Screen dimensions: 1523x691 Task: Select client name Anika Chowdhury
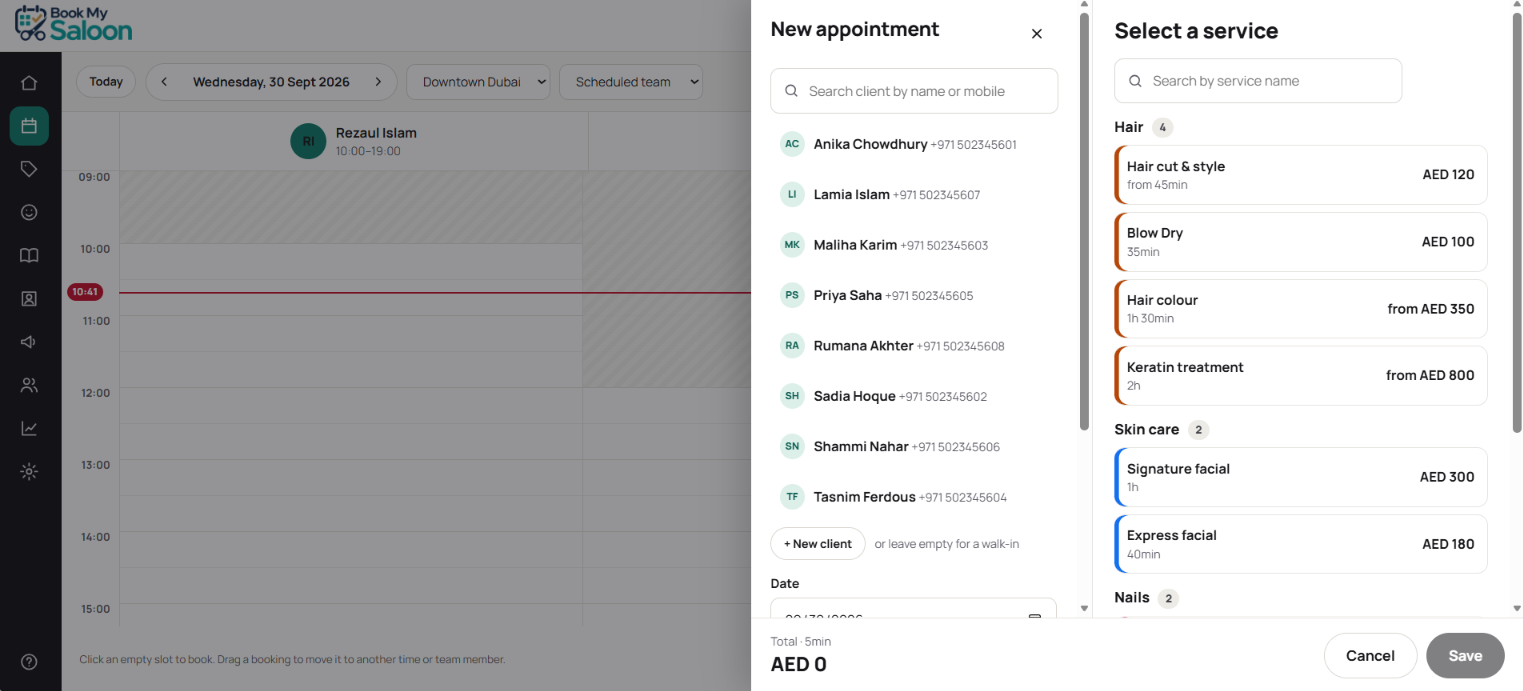coord(870,144)
